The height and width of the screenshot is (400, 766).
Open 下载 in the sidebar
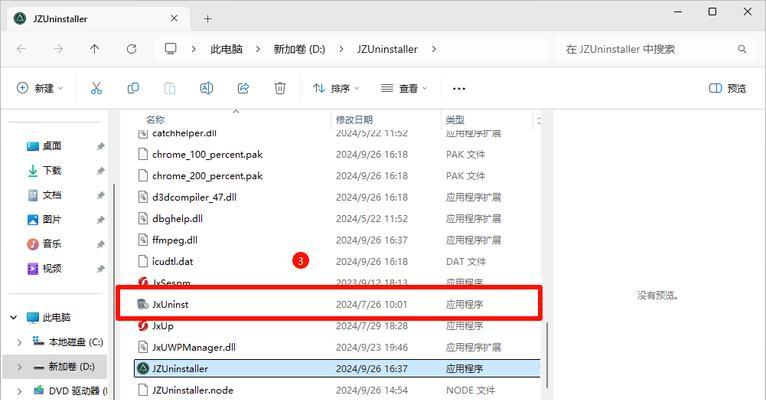pos(52,170)
